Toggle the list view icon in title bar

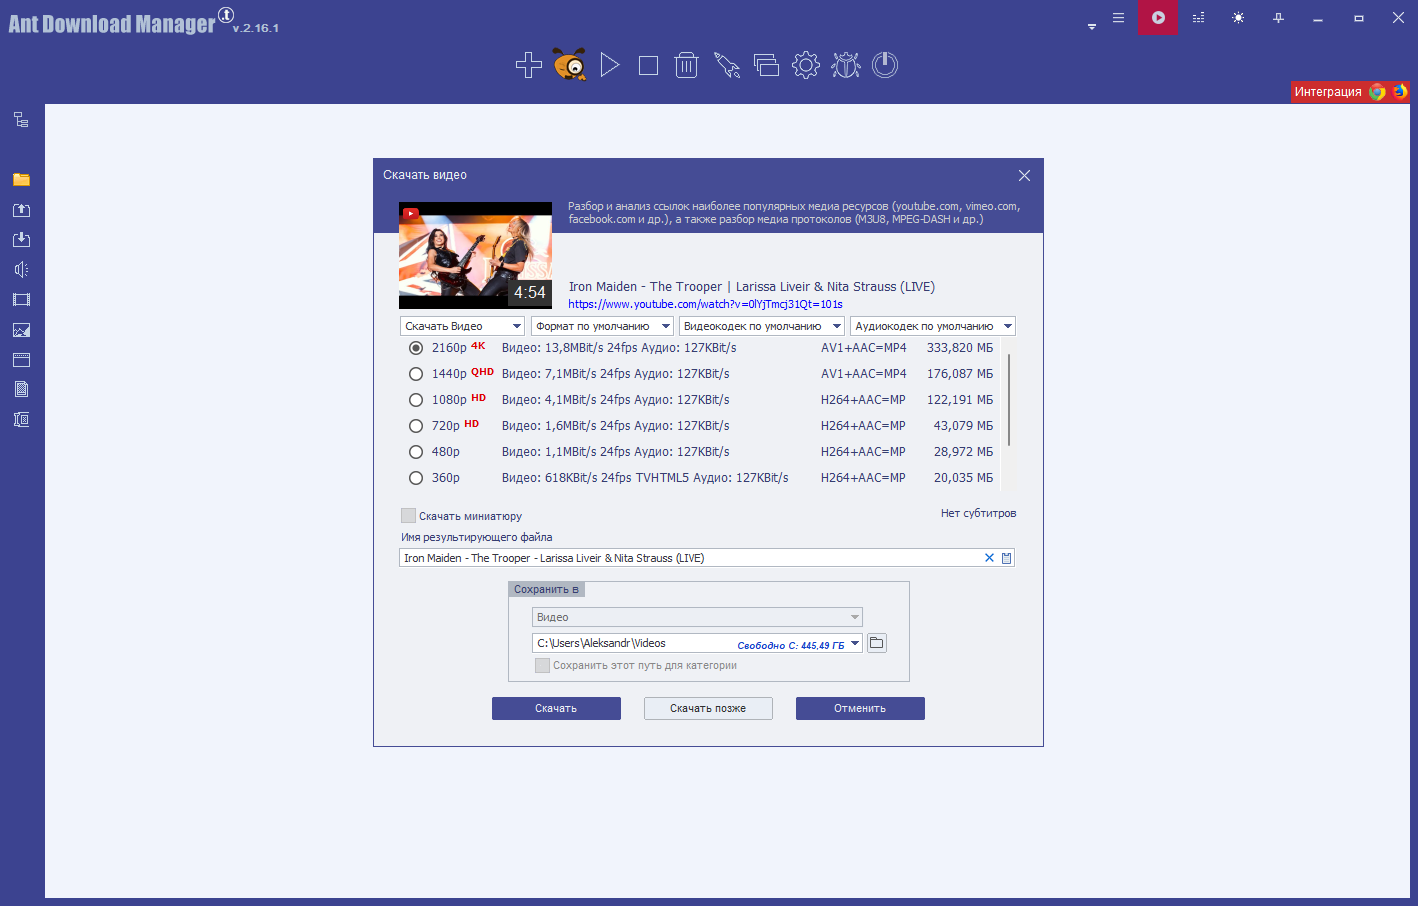point(1198,18)
